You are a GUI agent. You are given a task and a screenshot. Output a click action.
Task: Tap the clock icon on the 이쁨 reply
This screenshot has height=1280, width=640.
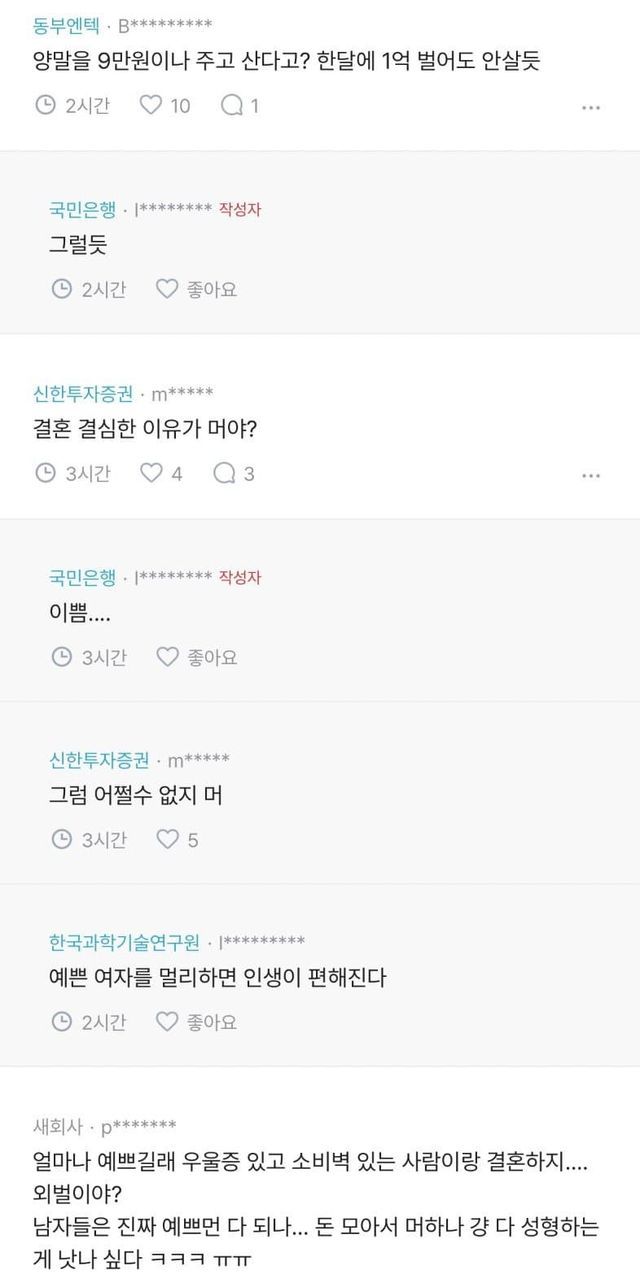click(x=62, y=657)
